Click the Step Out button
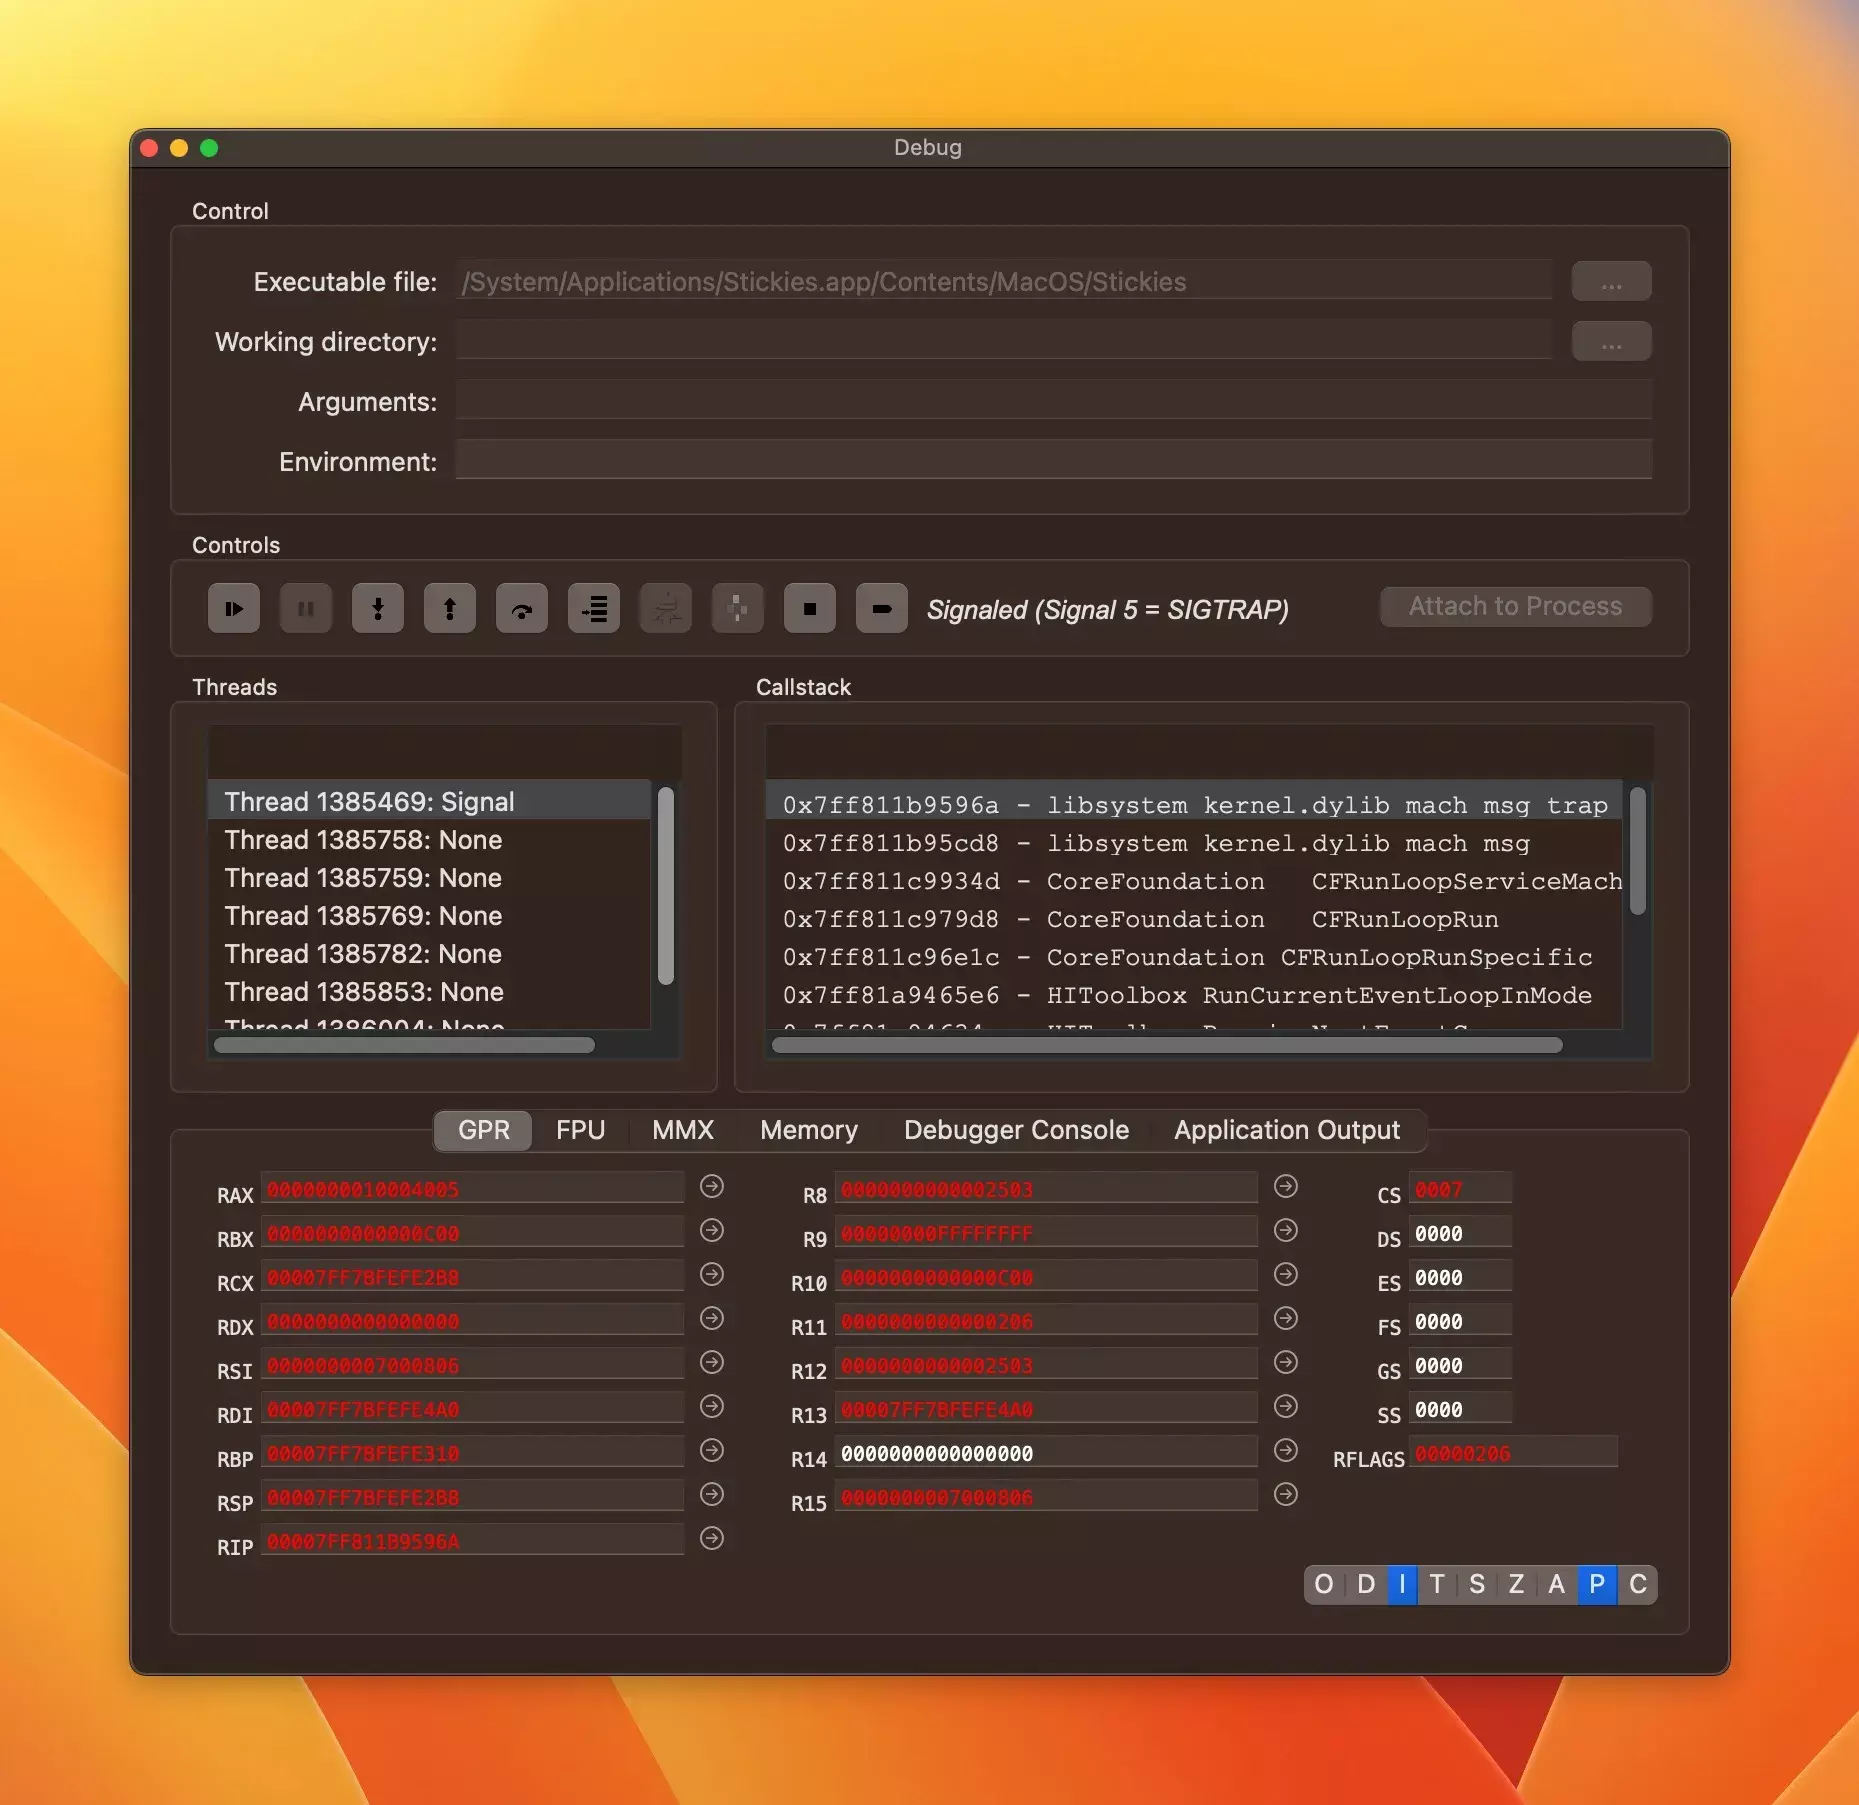 point(450,608)
